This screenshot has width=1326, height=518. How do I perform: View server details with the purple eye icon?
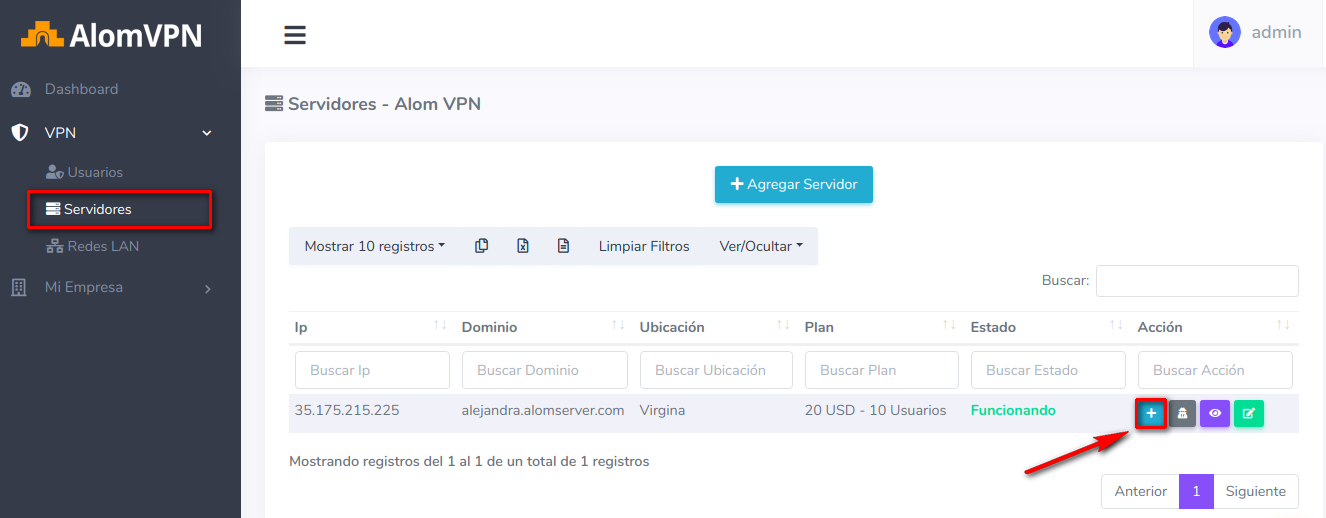1215,413
